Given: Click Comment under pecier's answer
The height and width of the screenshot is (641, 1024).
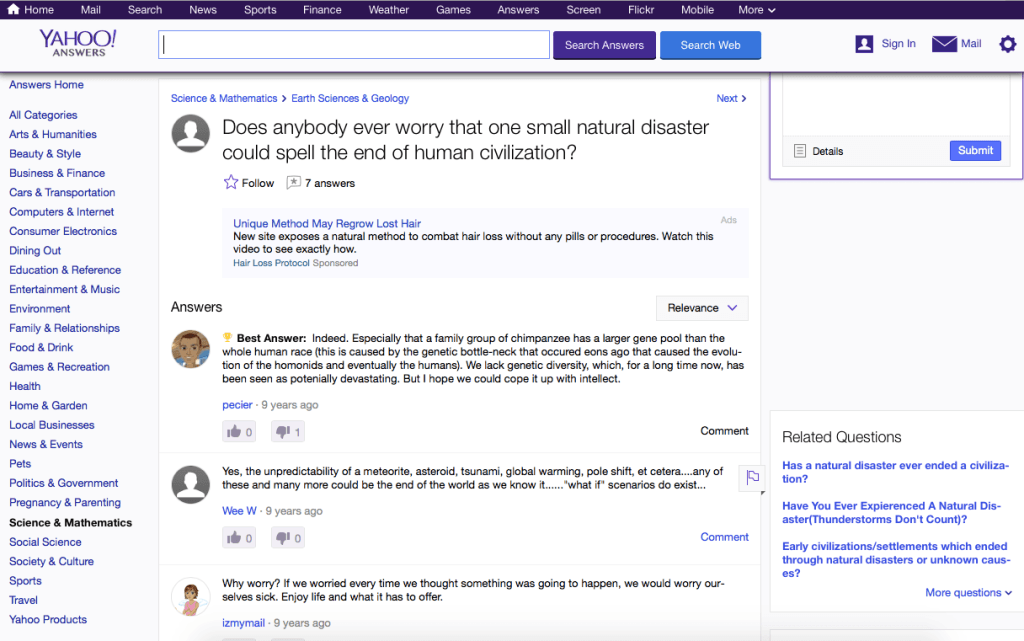Looking at the screenshot, I should [724, 431].
